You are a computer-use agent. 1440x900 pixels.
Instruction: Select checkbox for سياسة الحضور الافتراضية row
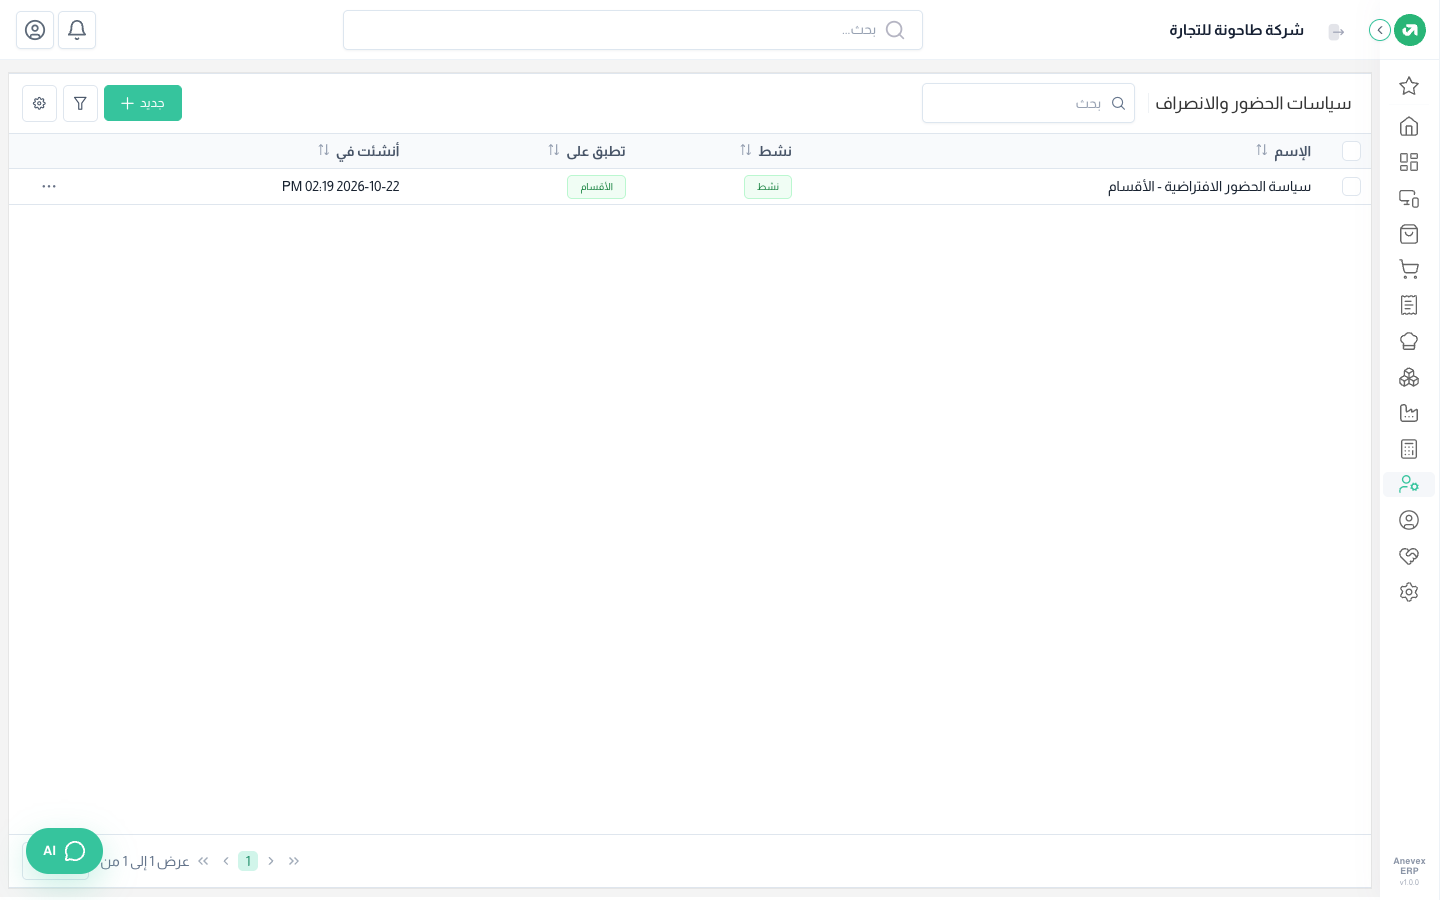point(1351,187)
